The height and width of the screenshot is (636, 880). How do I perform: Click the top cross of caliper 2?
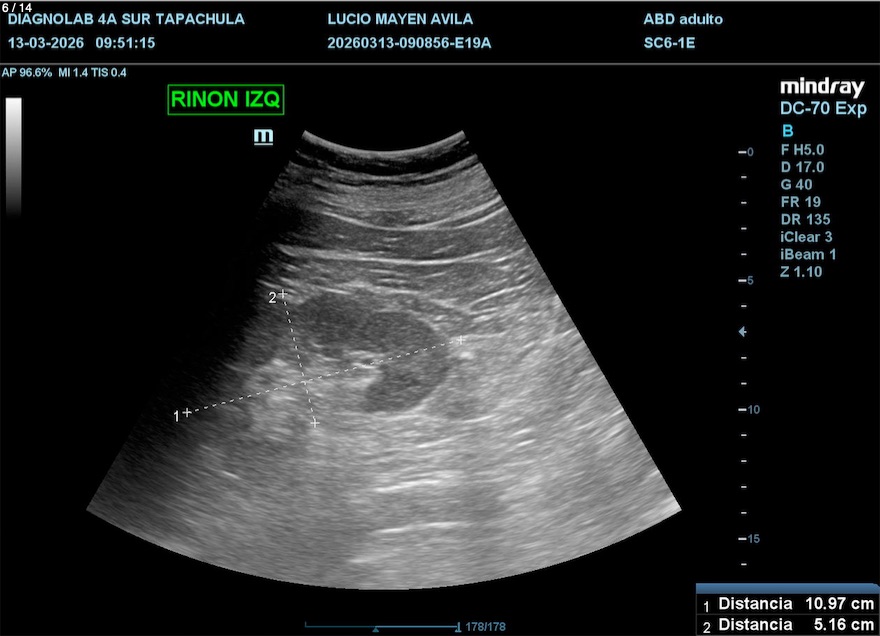[x=283, y=294]
